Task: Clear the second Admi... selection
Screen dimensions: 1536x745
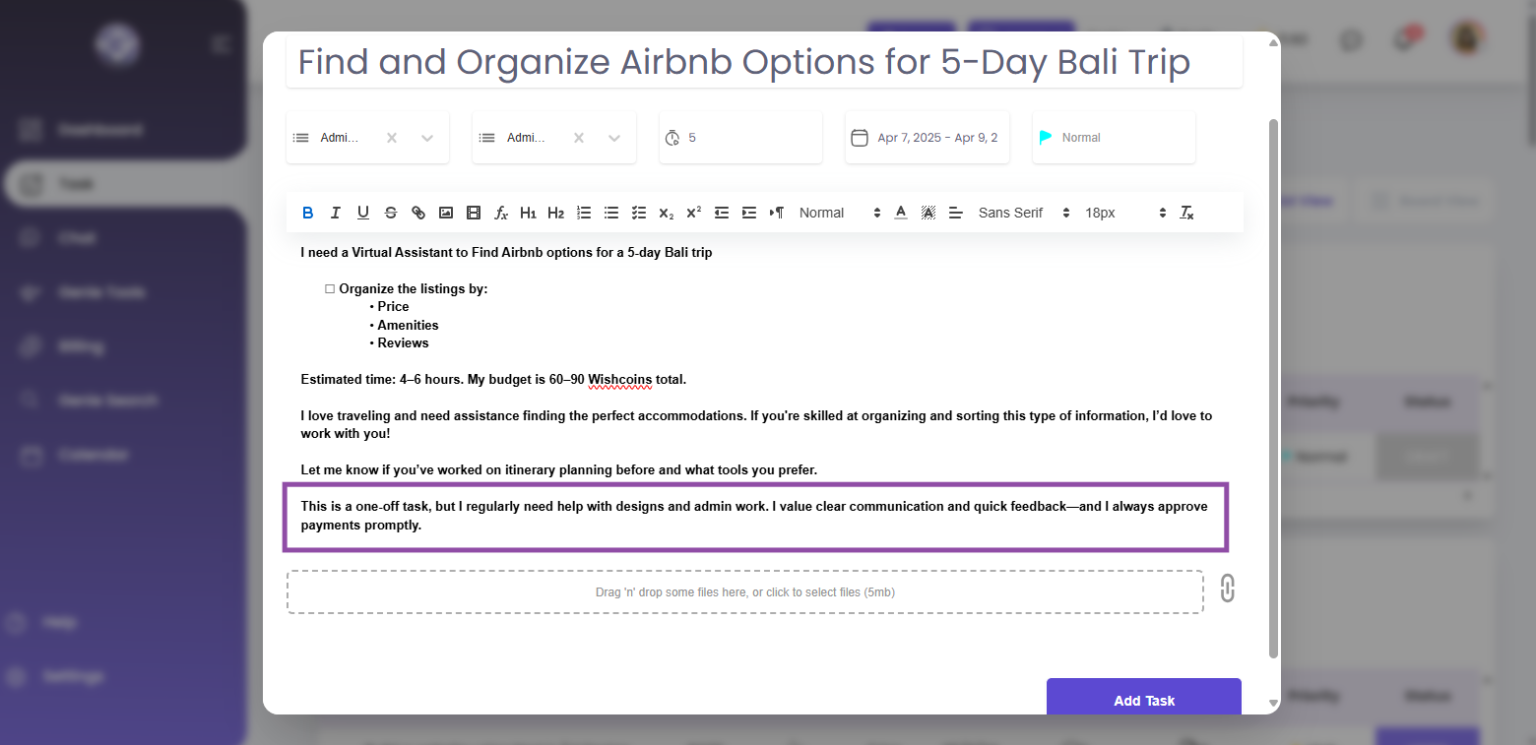Action: coord(579,138)
